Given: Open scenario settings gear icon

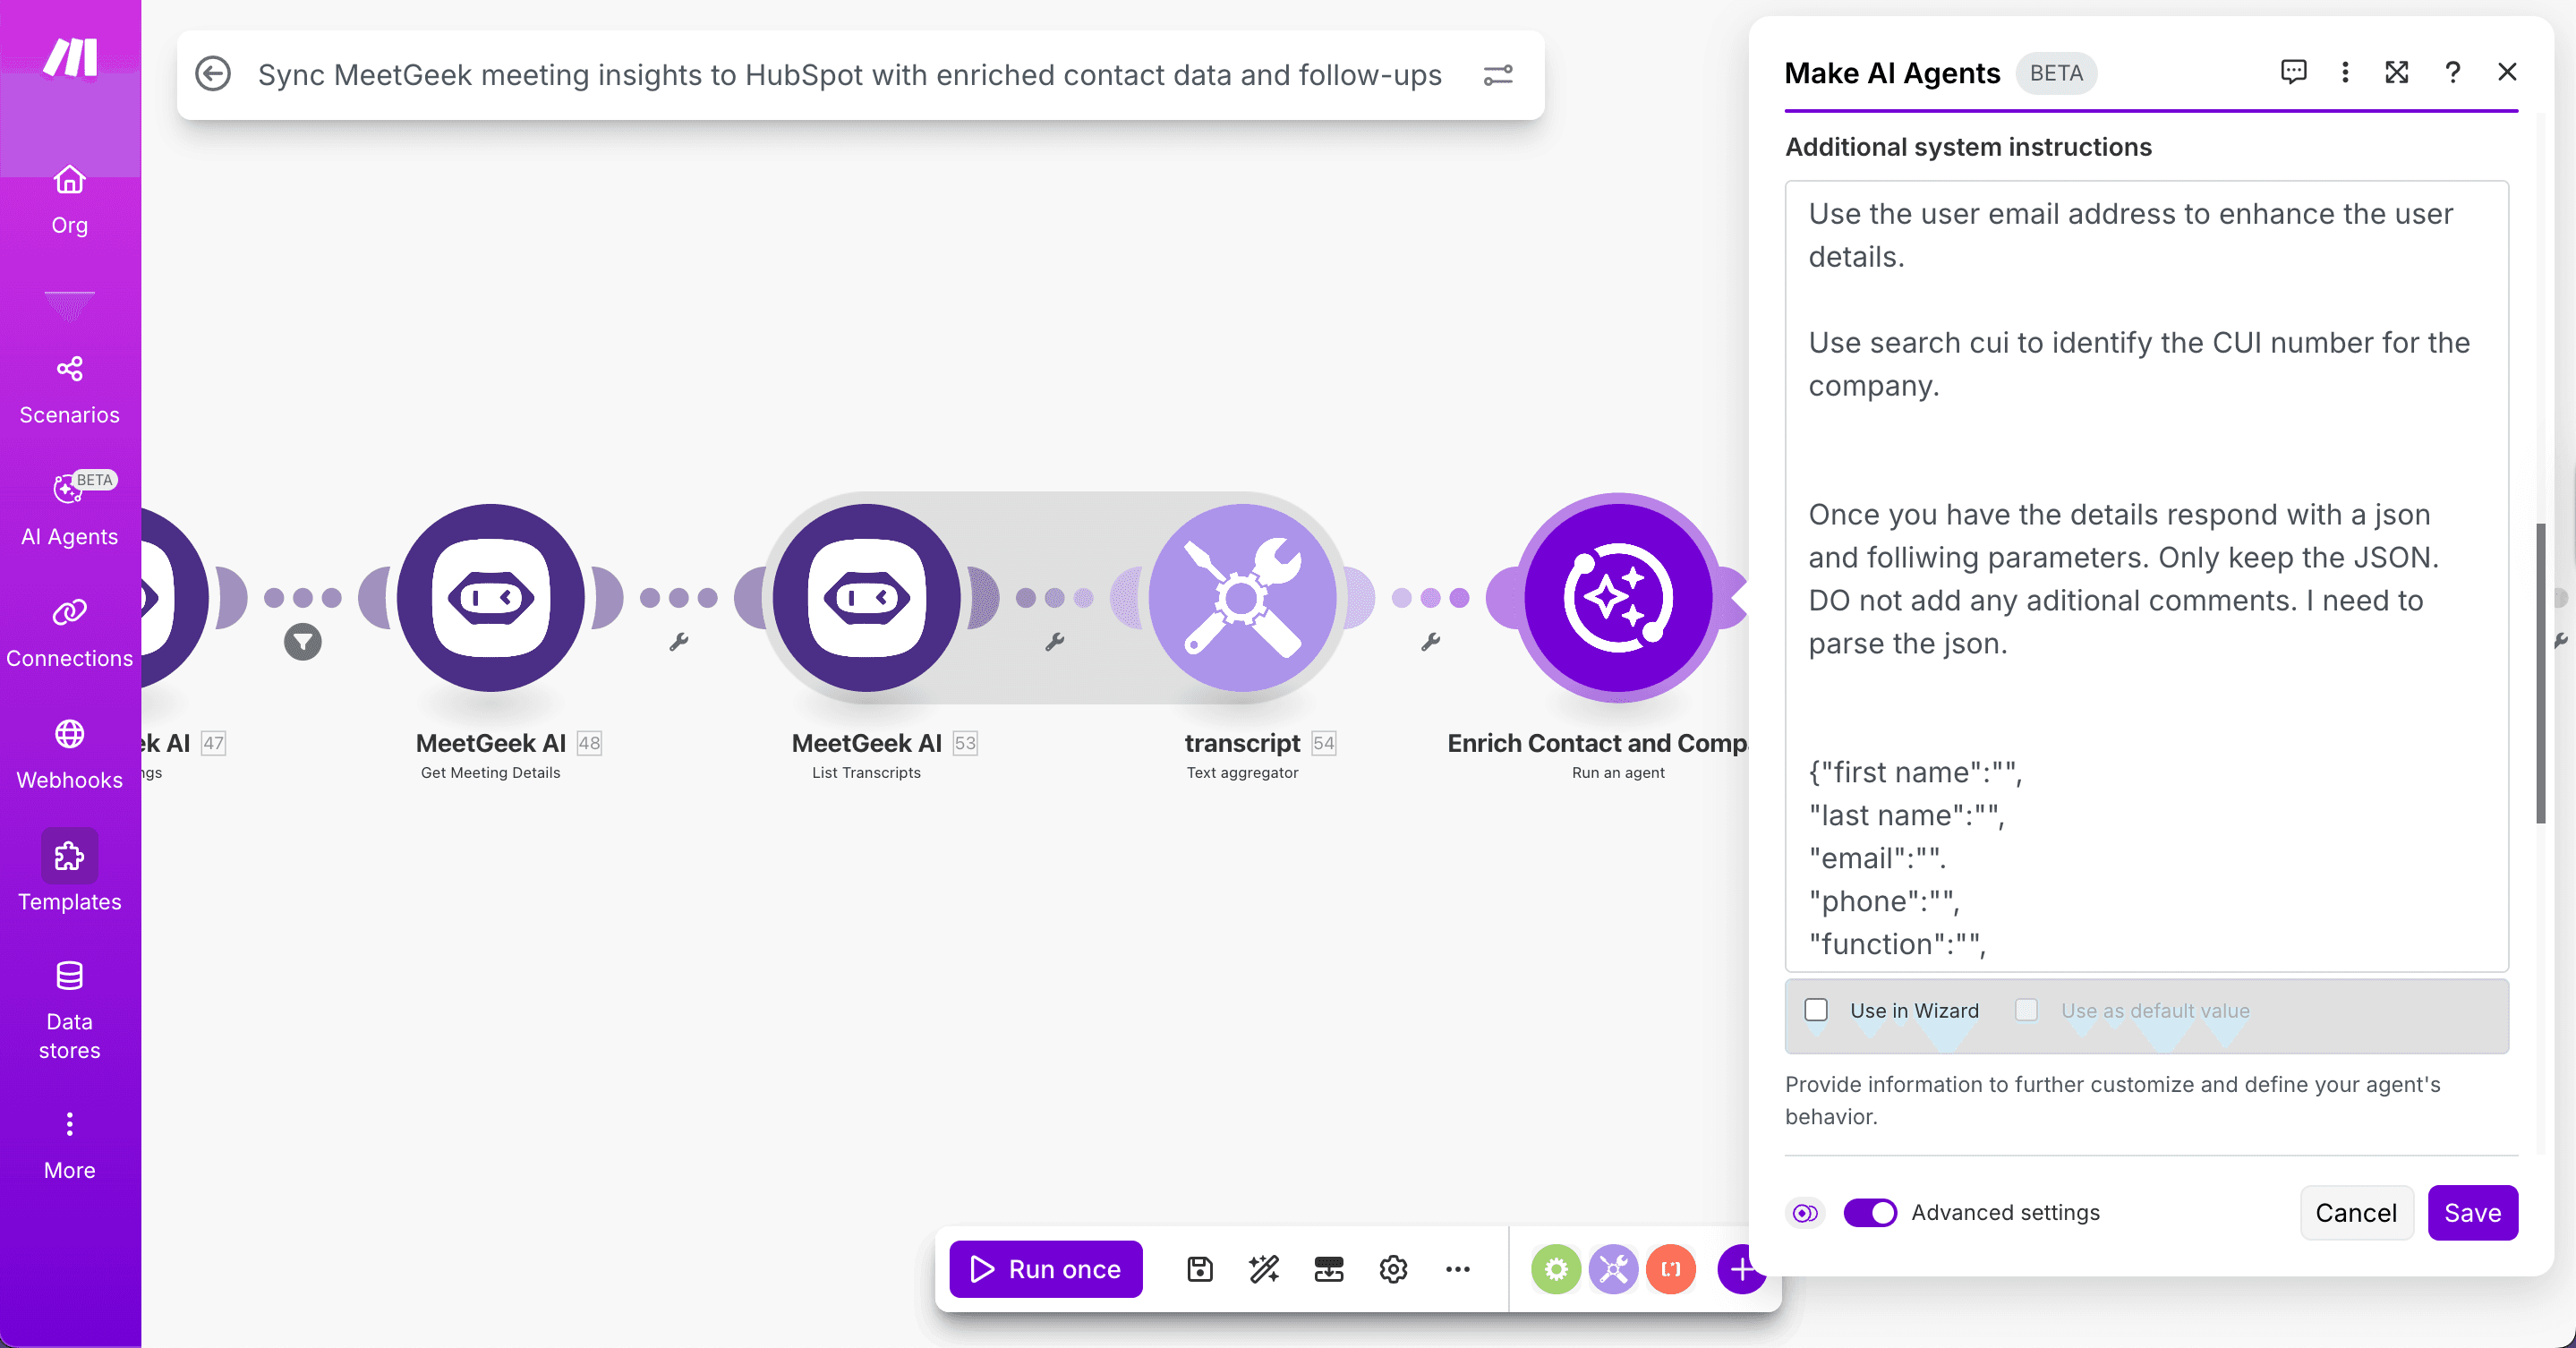Looking at the screenshot, I should coord(1393,1269).
